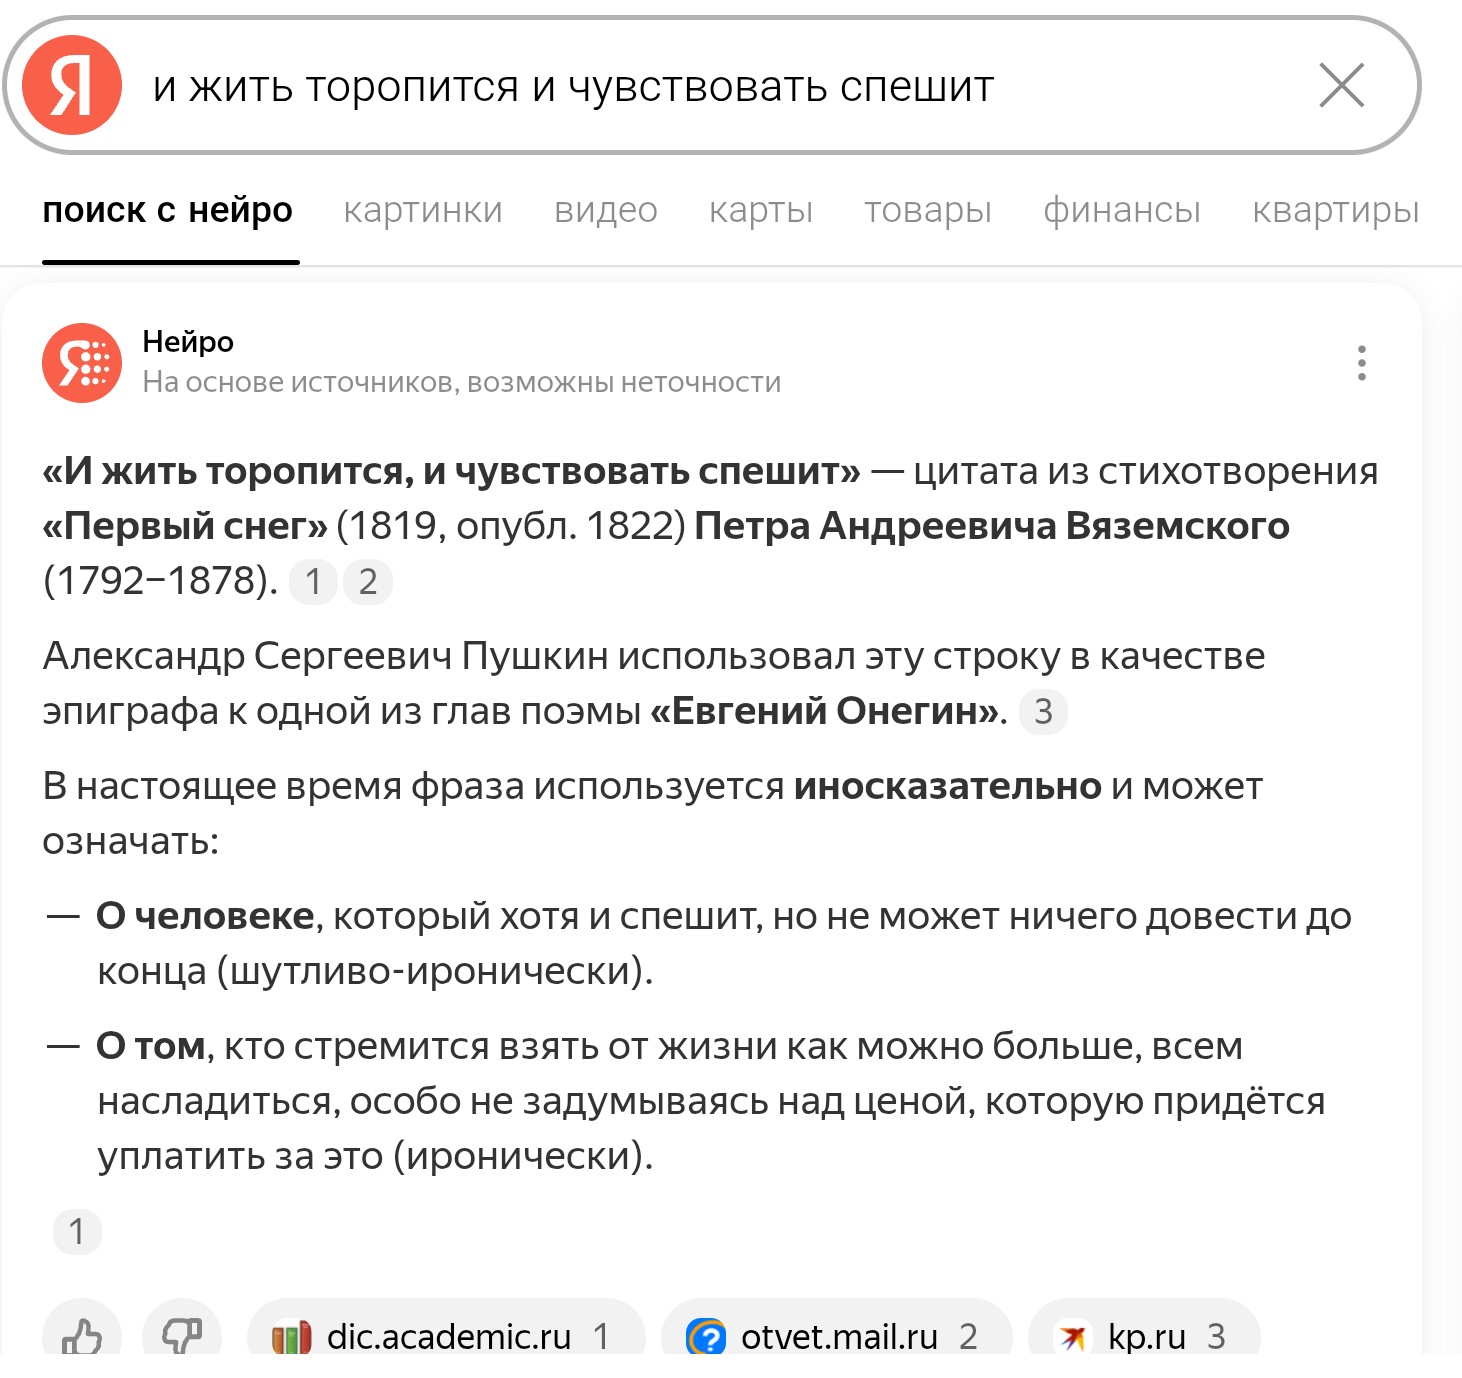Select the финансы tab
The image size is (1462, 1378).
[1122, 211]
